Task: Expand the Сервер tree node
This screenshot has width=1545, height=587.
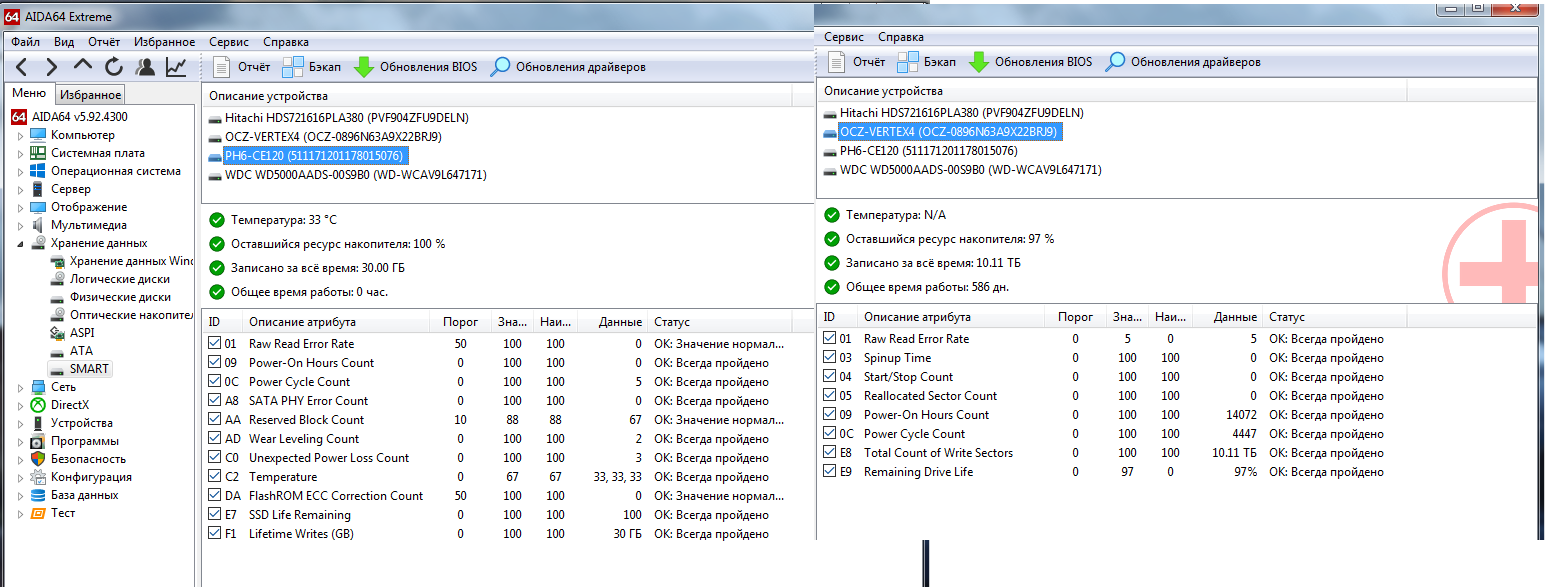Action: pos(20,189)
